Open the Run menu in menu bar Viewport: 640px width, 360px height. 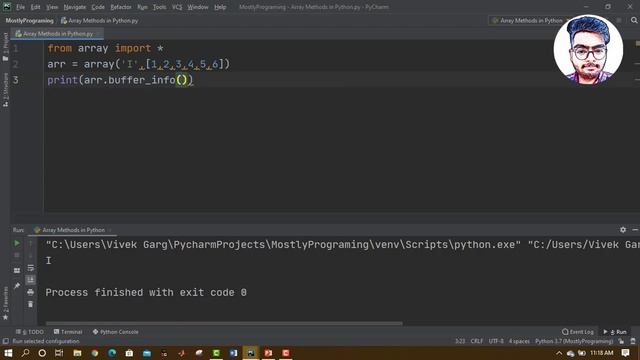coord(142,7)
